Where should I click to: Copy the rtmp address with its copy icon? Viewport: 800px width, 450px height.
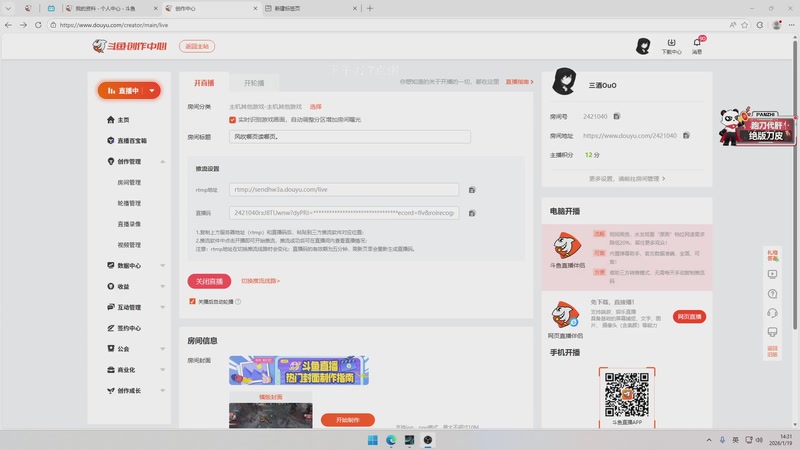tap(472, 190)
